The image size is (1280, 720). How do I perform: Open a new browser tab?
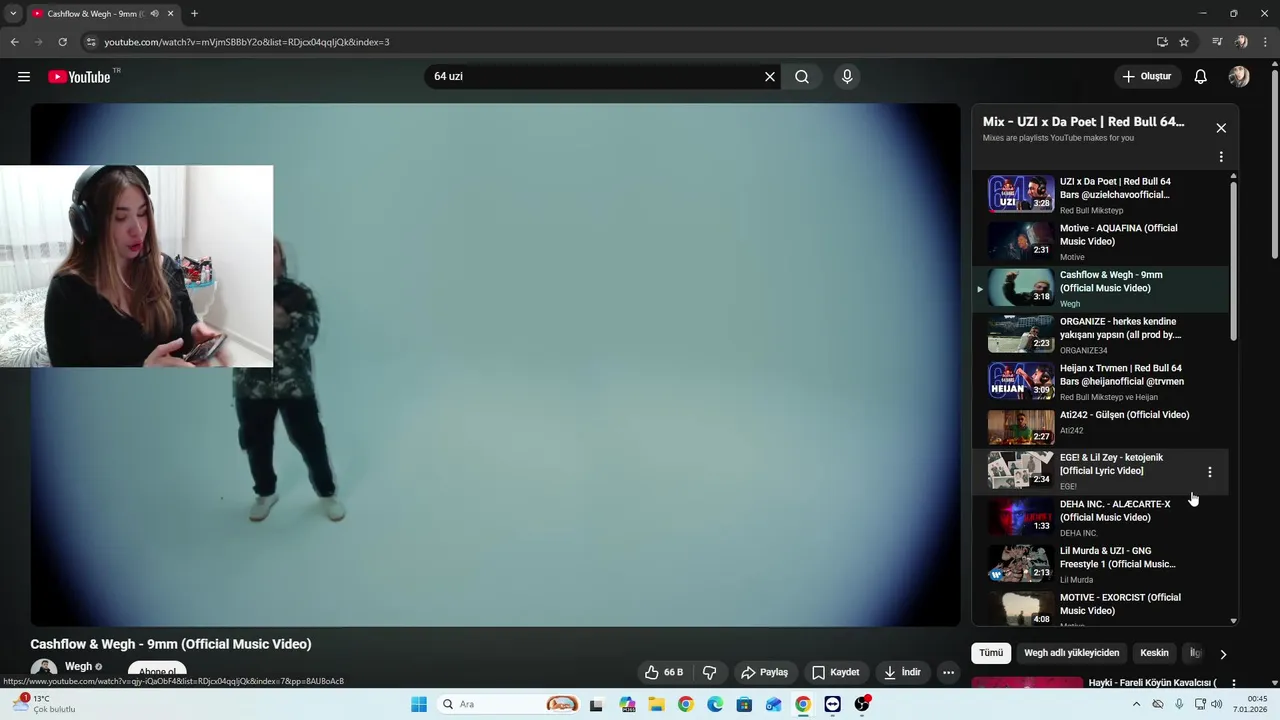pyautogui.click(x=194, y=14)
